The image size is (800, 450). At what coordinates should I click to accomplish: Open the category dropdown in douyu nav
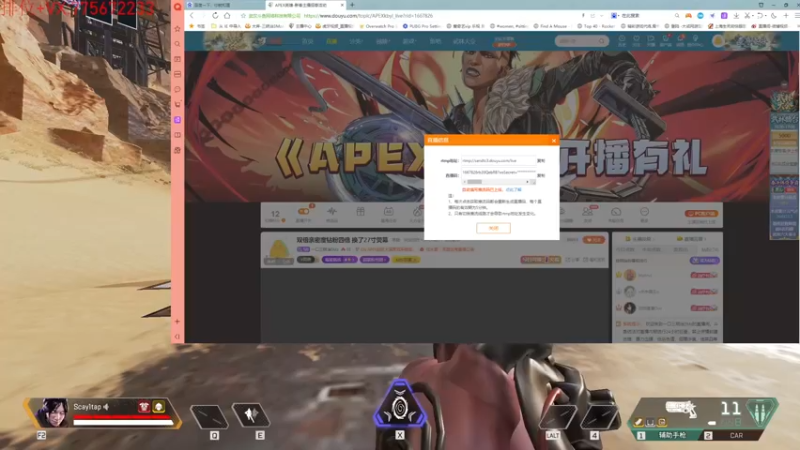coord(356,41)
